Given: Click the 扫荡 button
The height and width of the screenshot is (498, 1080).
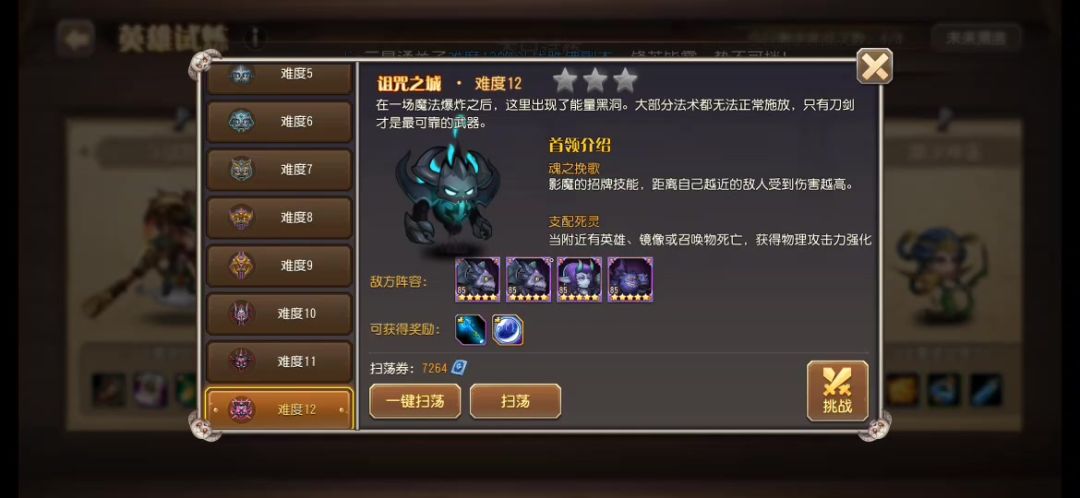Looking at the screenshot, I should (515, 401).
